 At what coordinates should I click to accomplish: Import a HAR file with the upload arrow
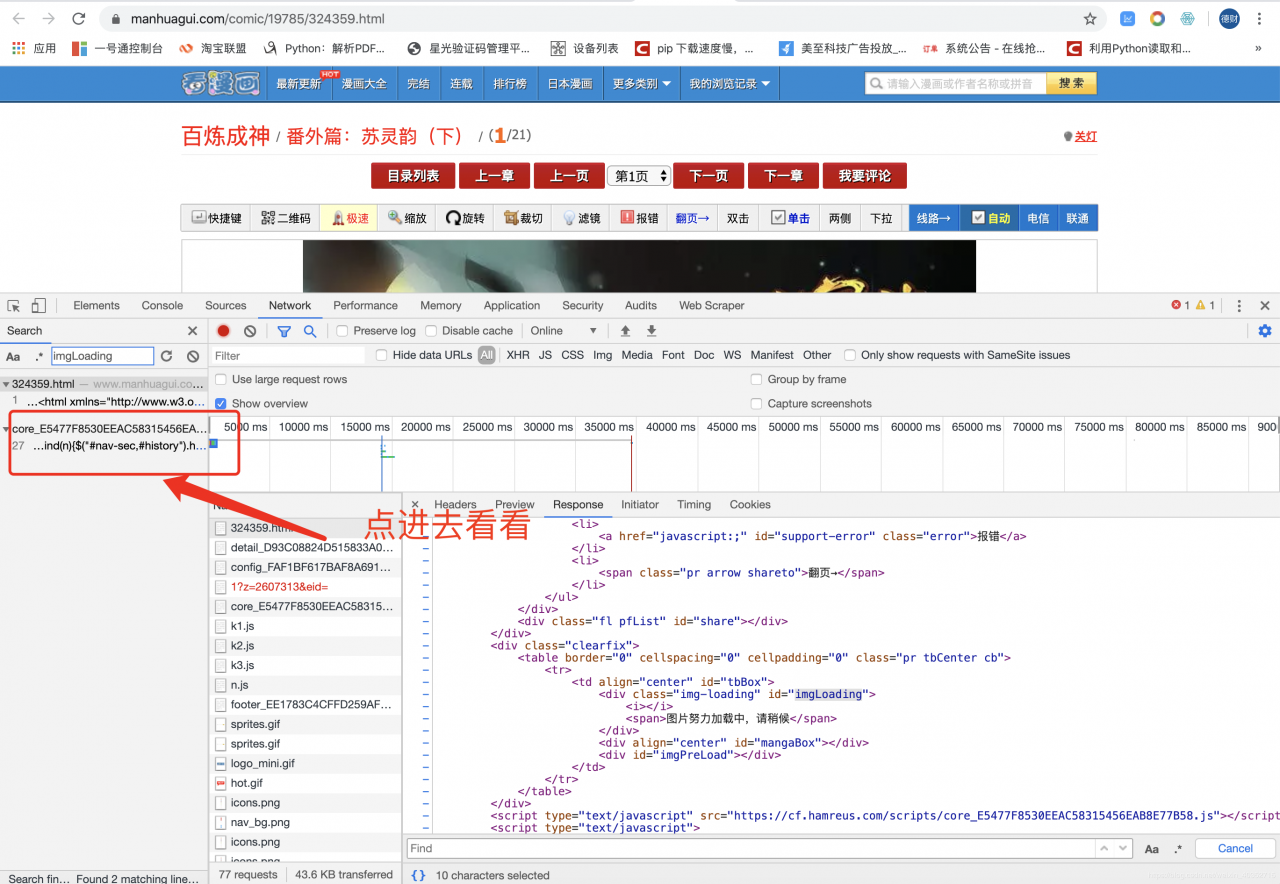[626, 331]
